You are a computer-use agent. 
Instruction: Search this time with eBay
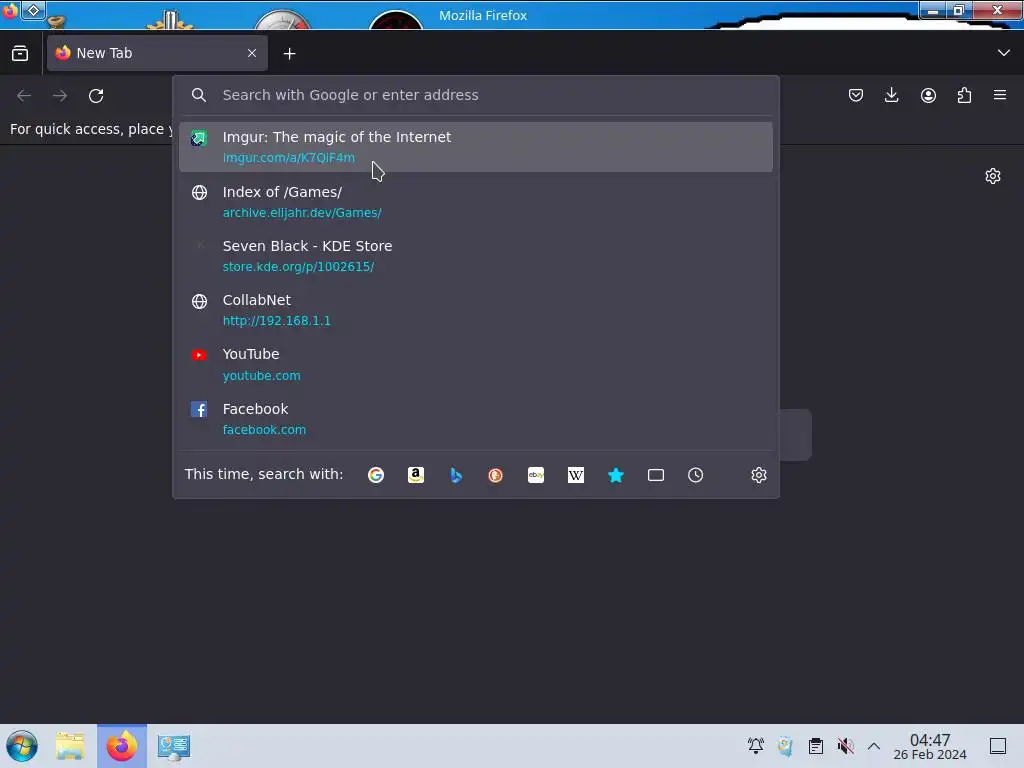point(536,475)
